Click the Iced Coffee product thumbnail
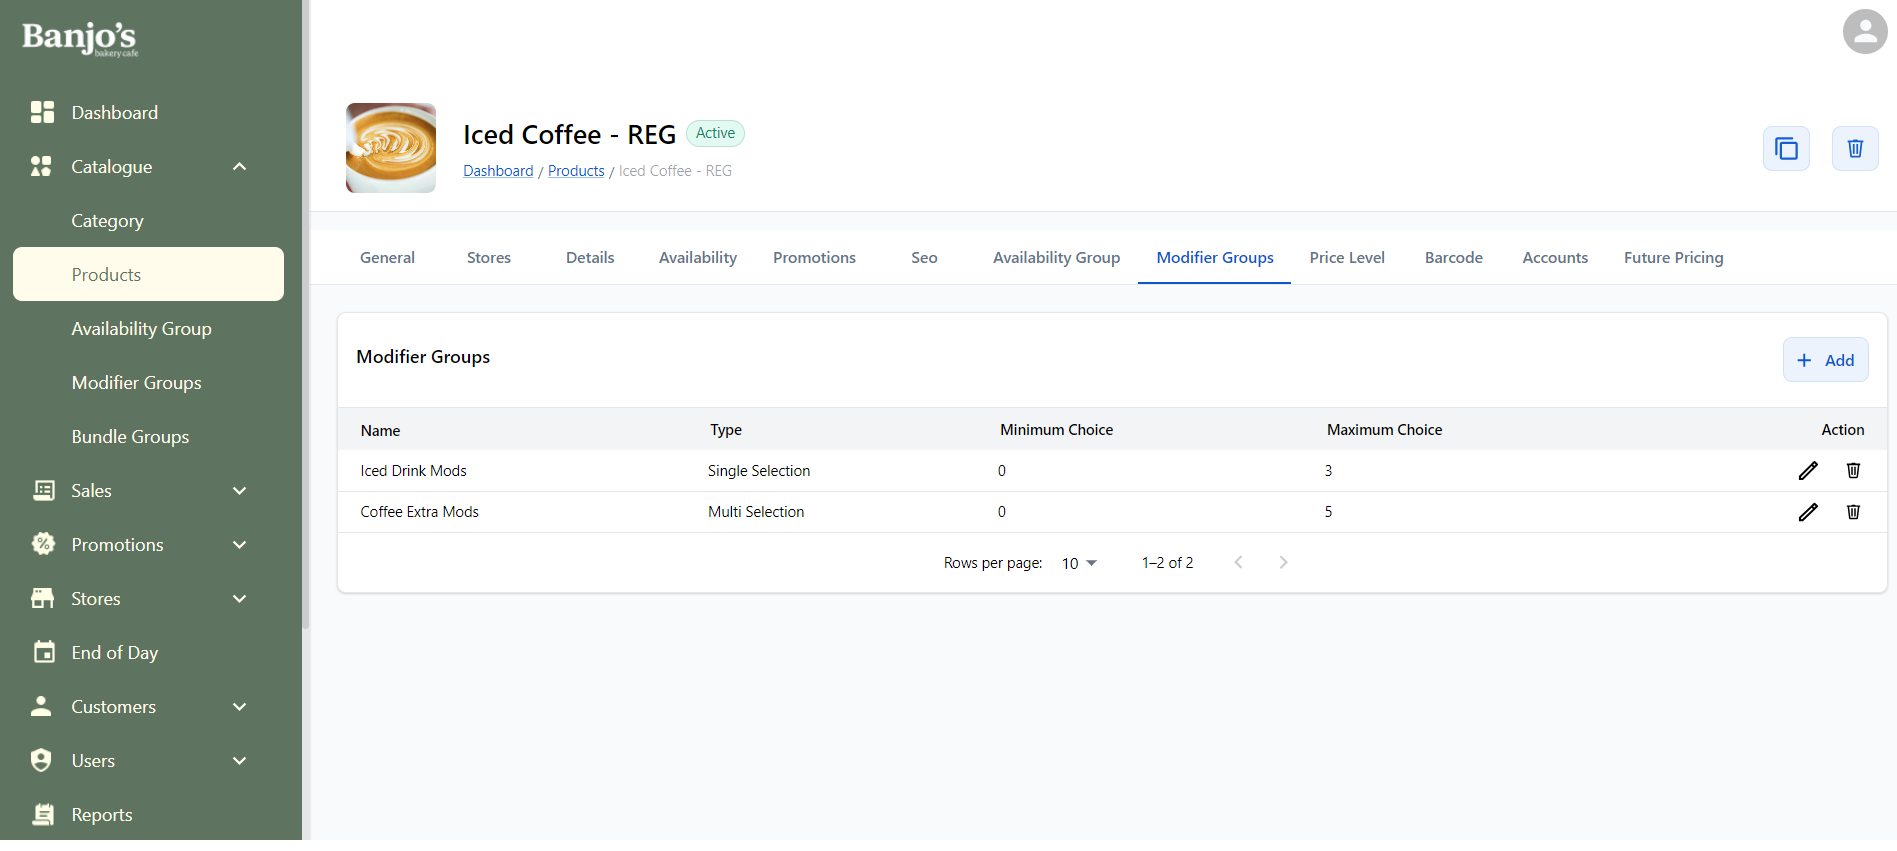This screenshot has height=851, width=1897. point(391,148)
